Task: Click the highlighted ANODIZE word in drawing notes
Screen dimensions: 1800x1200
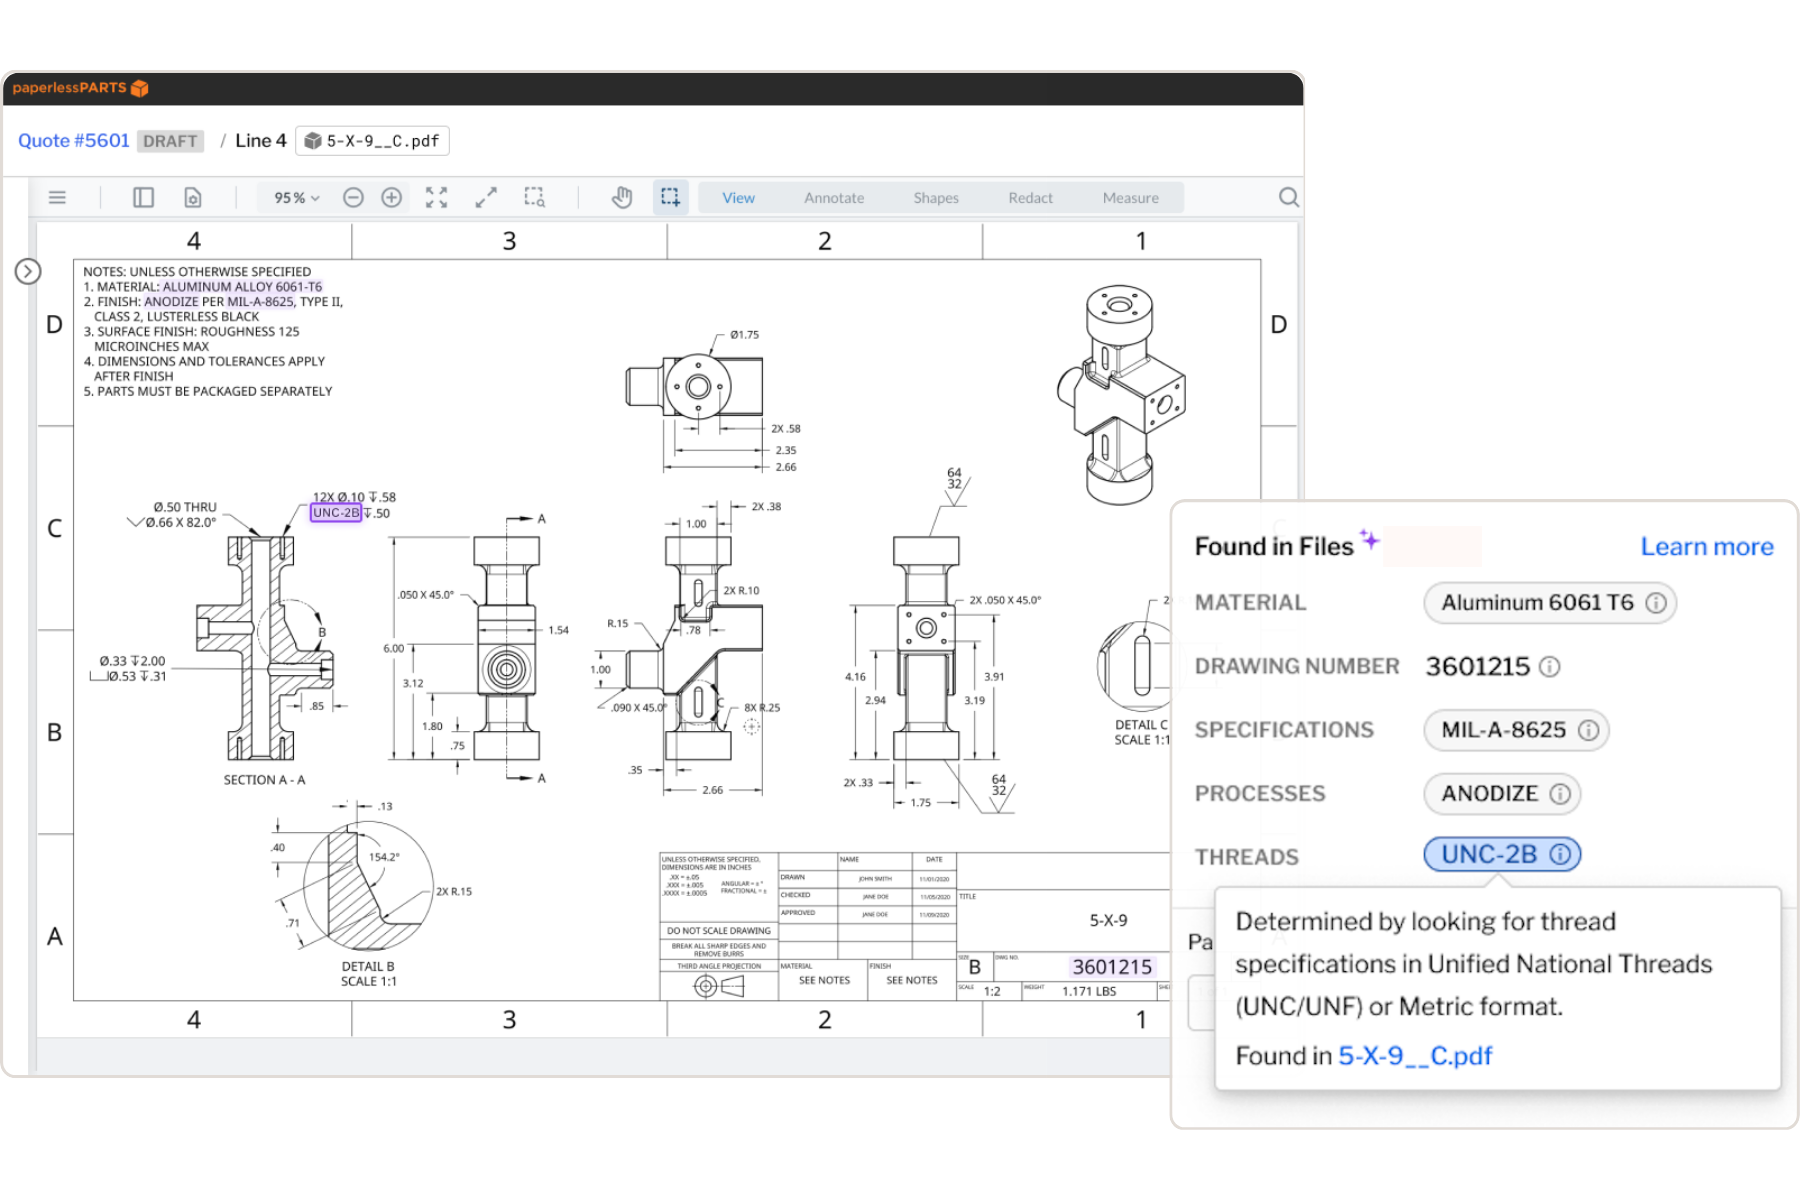Action: click(171, 302)
